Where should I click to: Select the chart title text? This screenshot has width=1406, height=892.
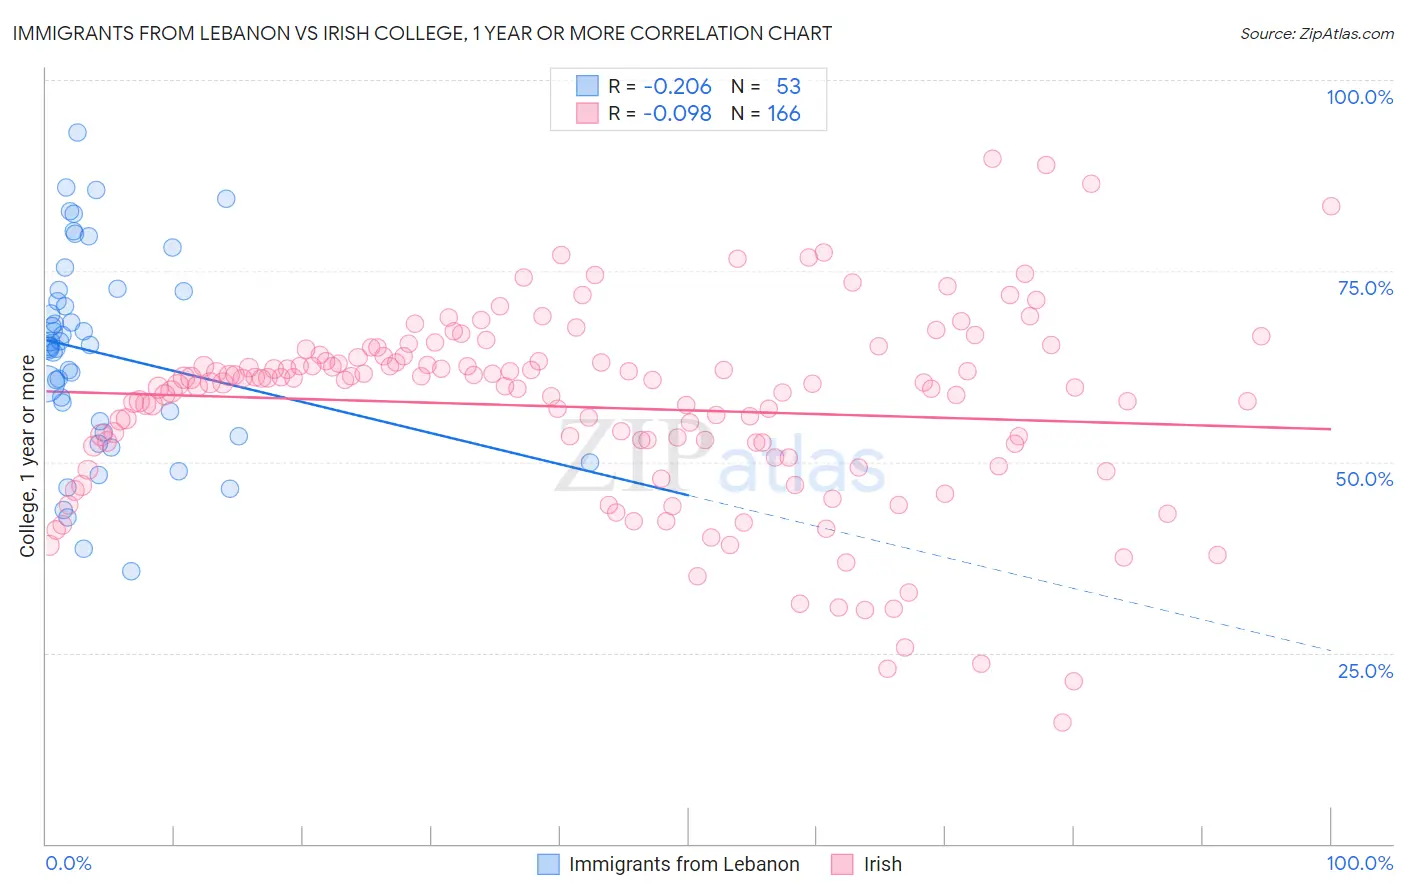[x=422, y=33]
